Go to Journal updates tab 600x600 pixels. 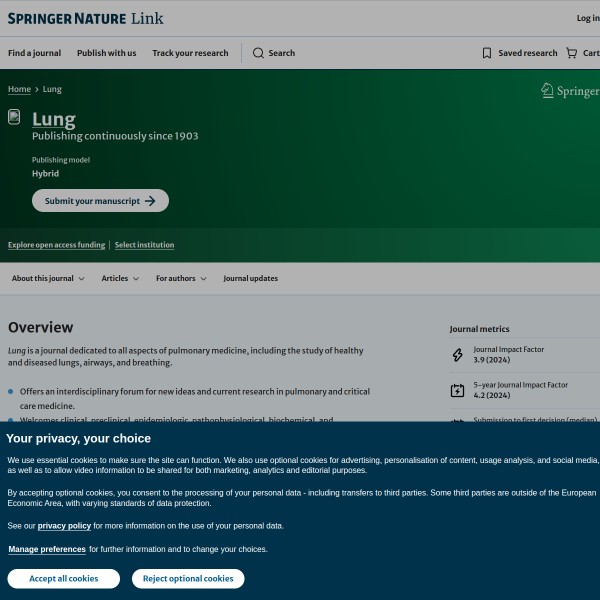[x=250, y=279]
